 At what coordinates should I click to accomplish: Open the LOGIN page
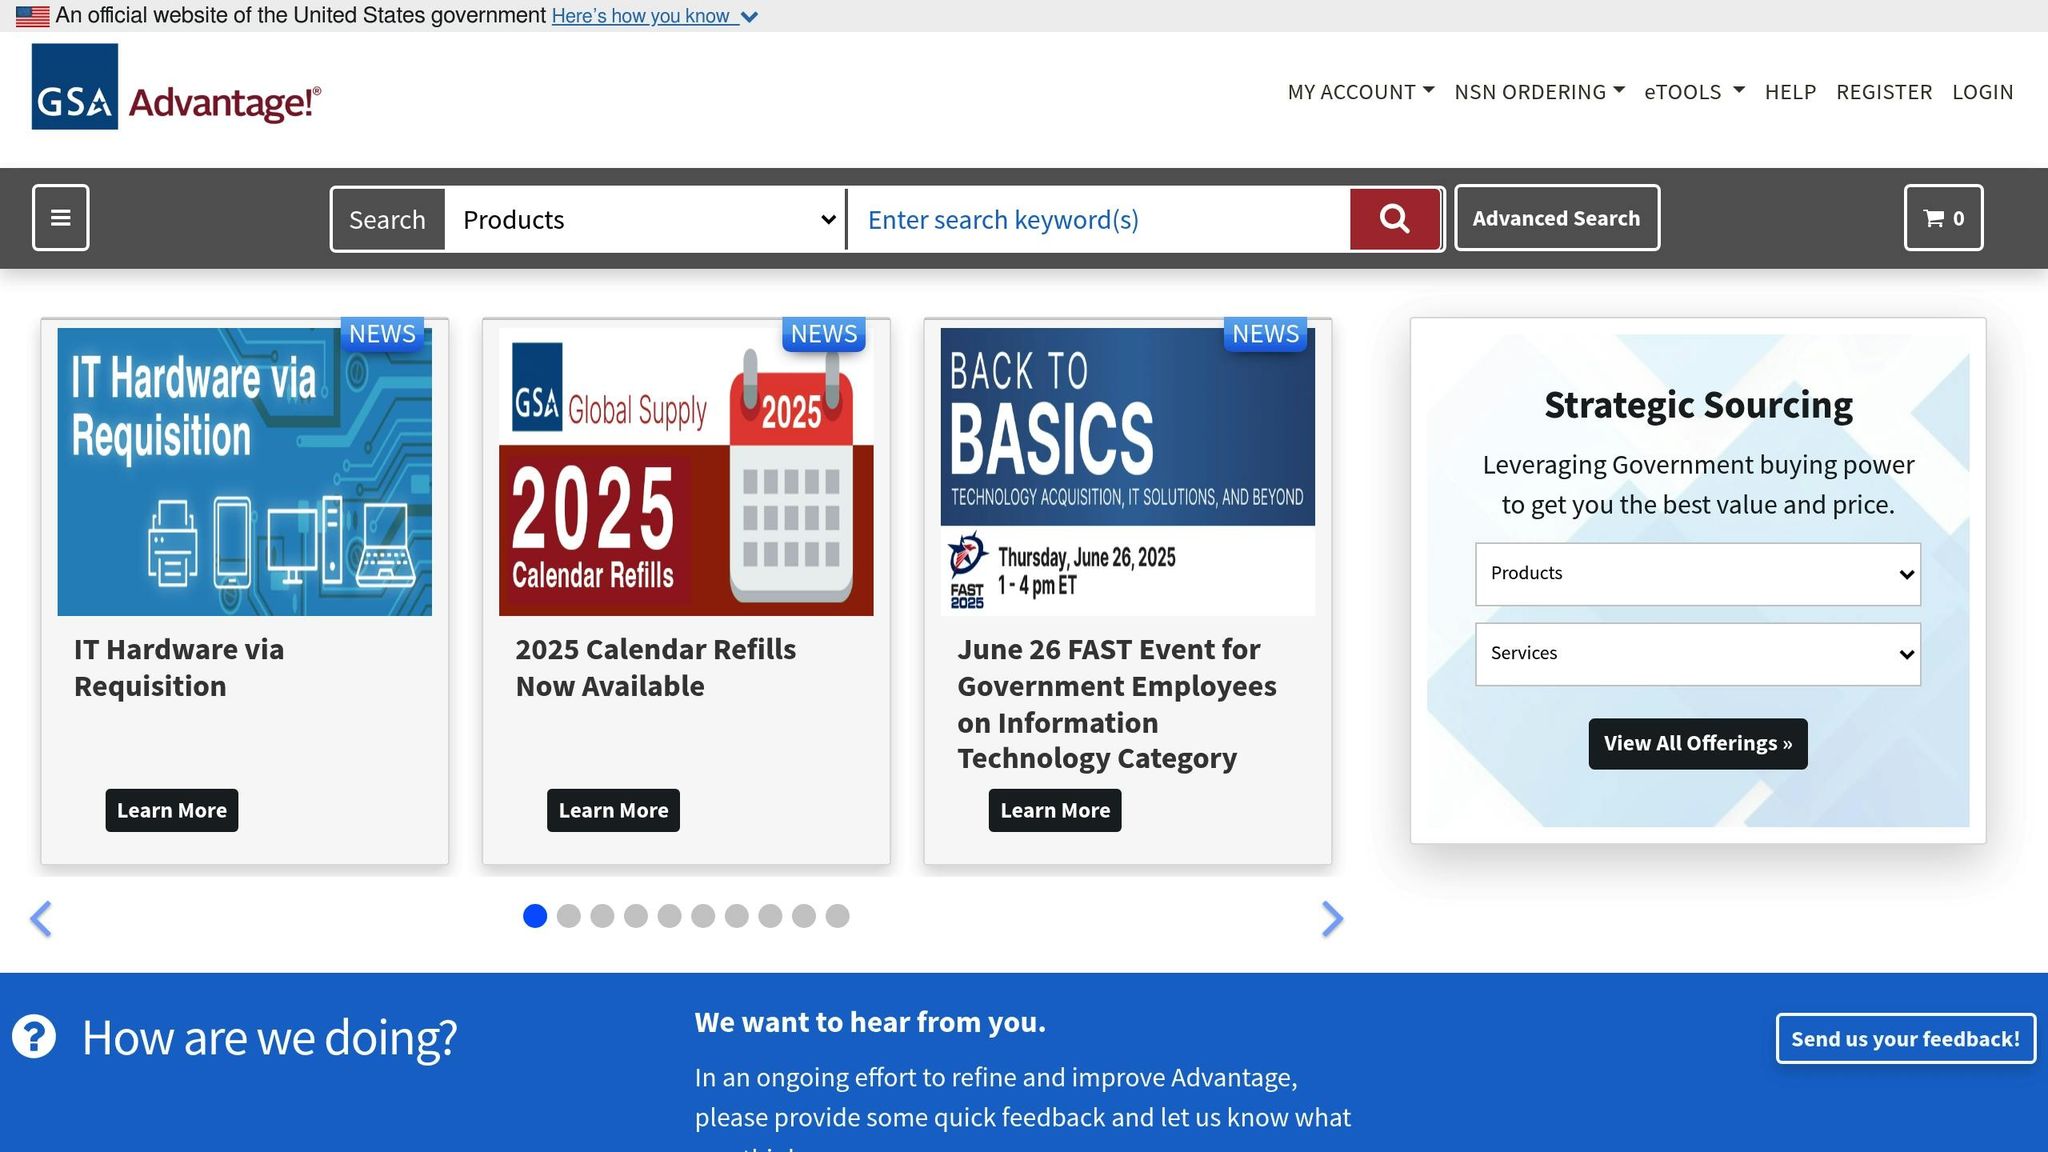click(x=1983, y=92)
